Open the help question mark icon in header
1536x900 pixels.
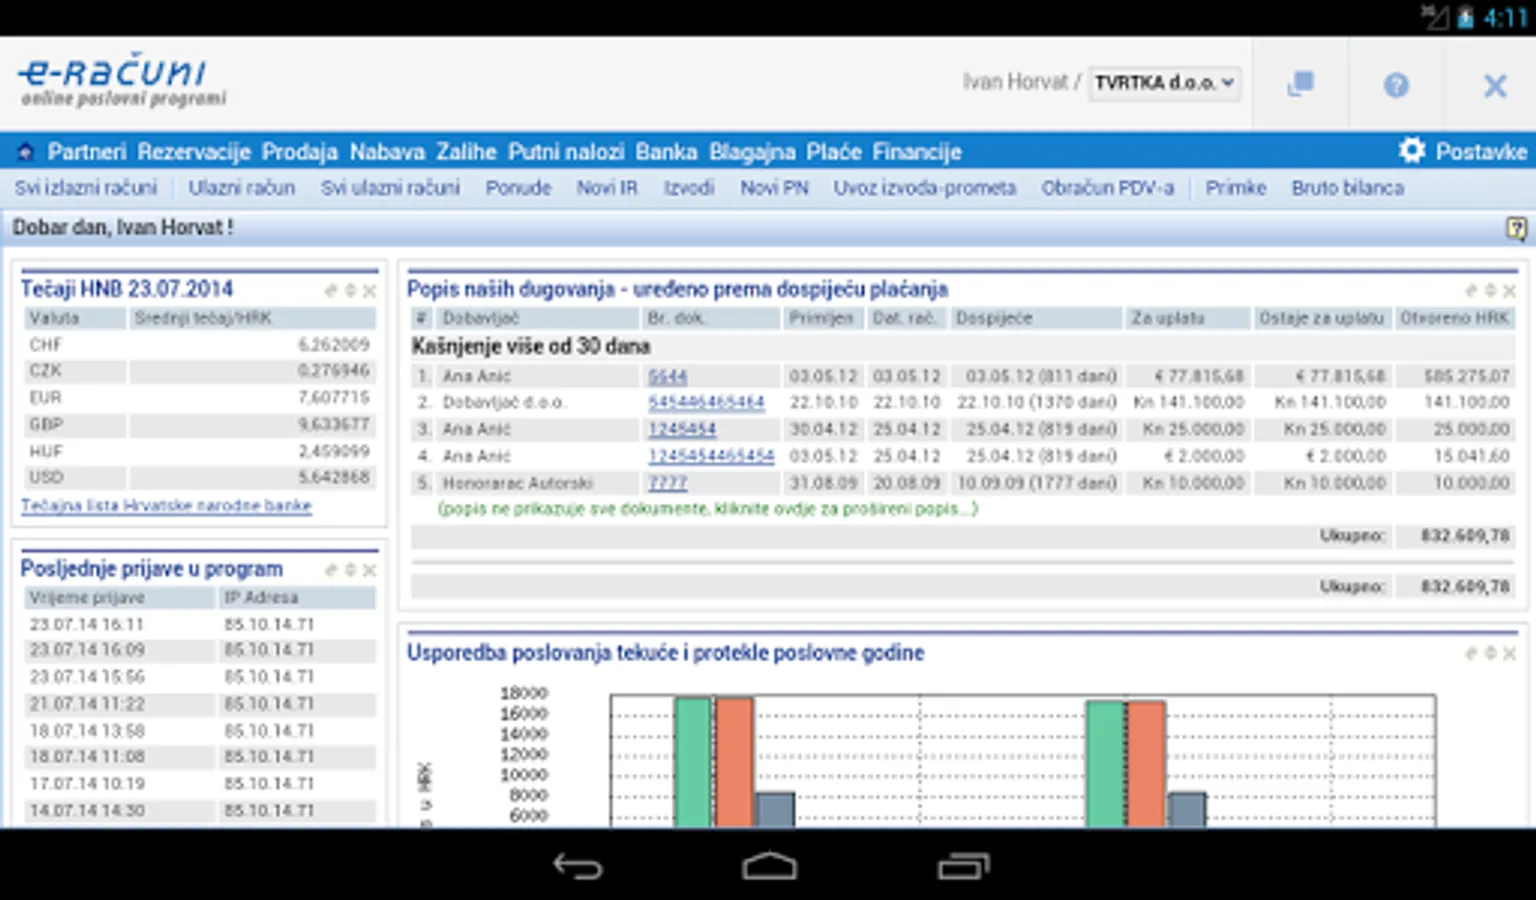pos(1396,85)
